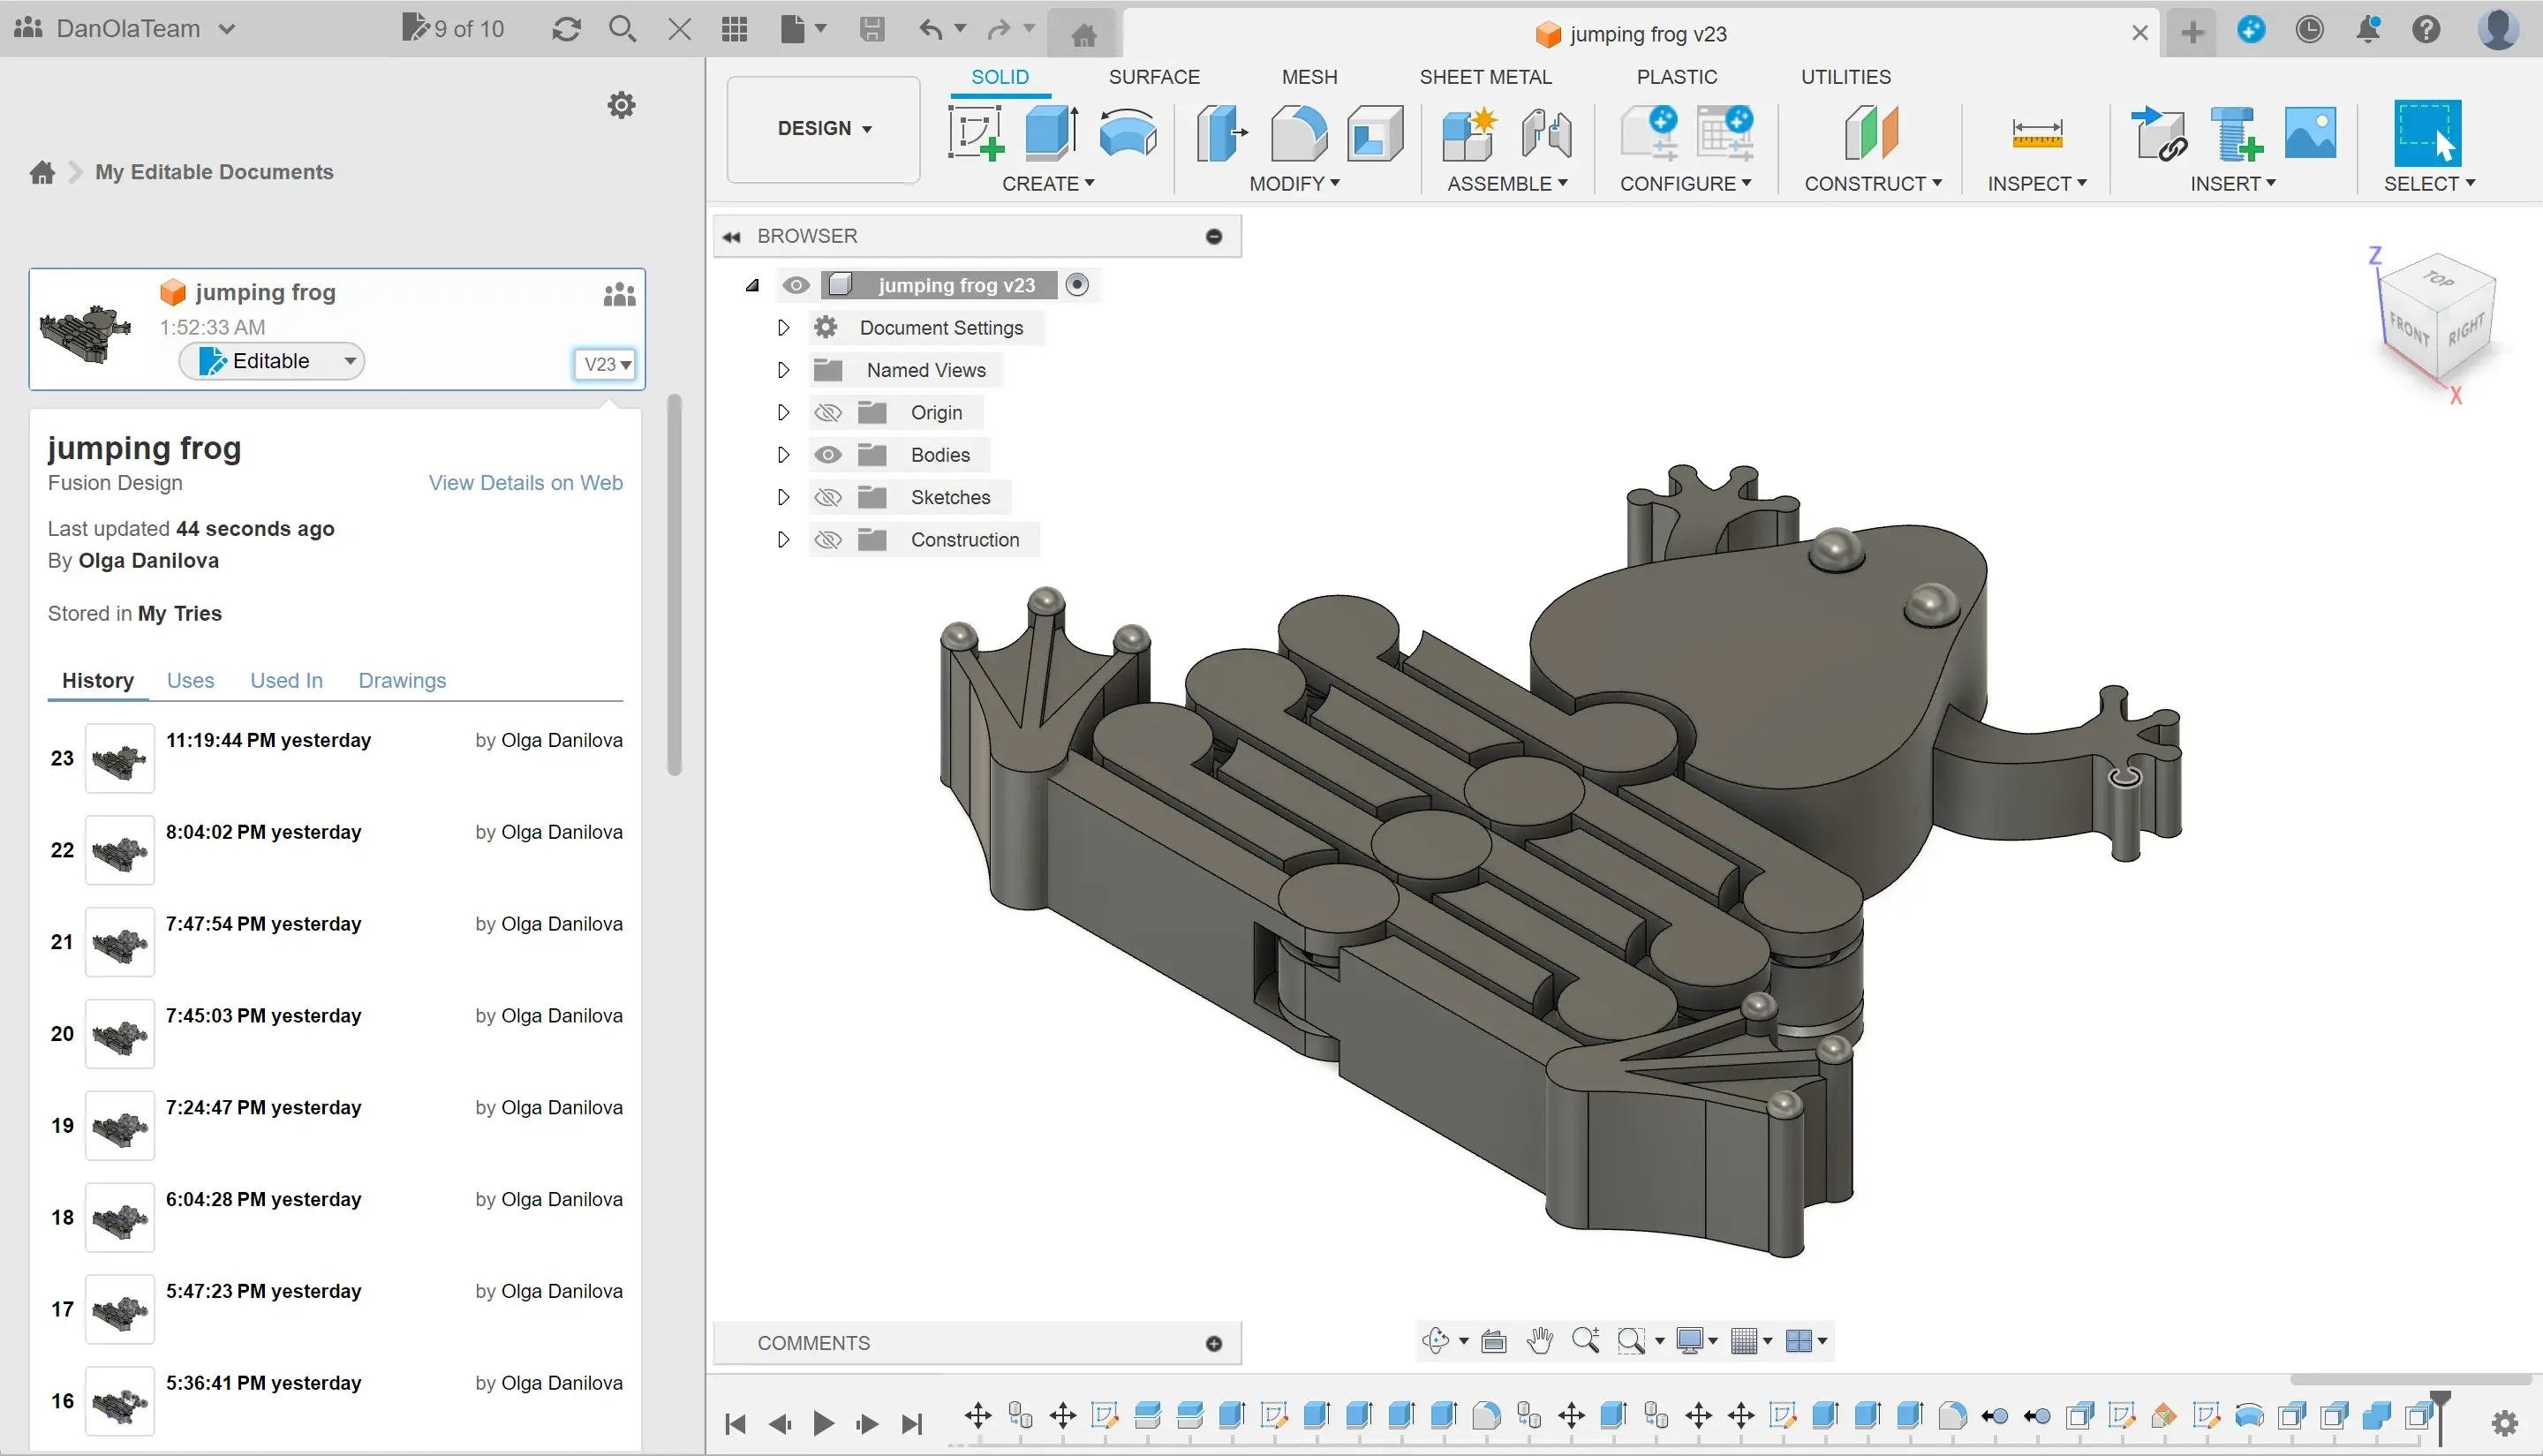Open the Data Panel grid icon
Image resolution: width=2543 pixels, height=1456 pixels.
pos(735,29)
